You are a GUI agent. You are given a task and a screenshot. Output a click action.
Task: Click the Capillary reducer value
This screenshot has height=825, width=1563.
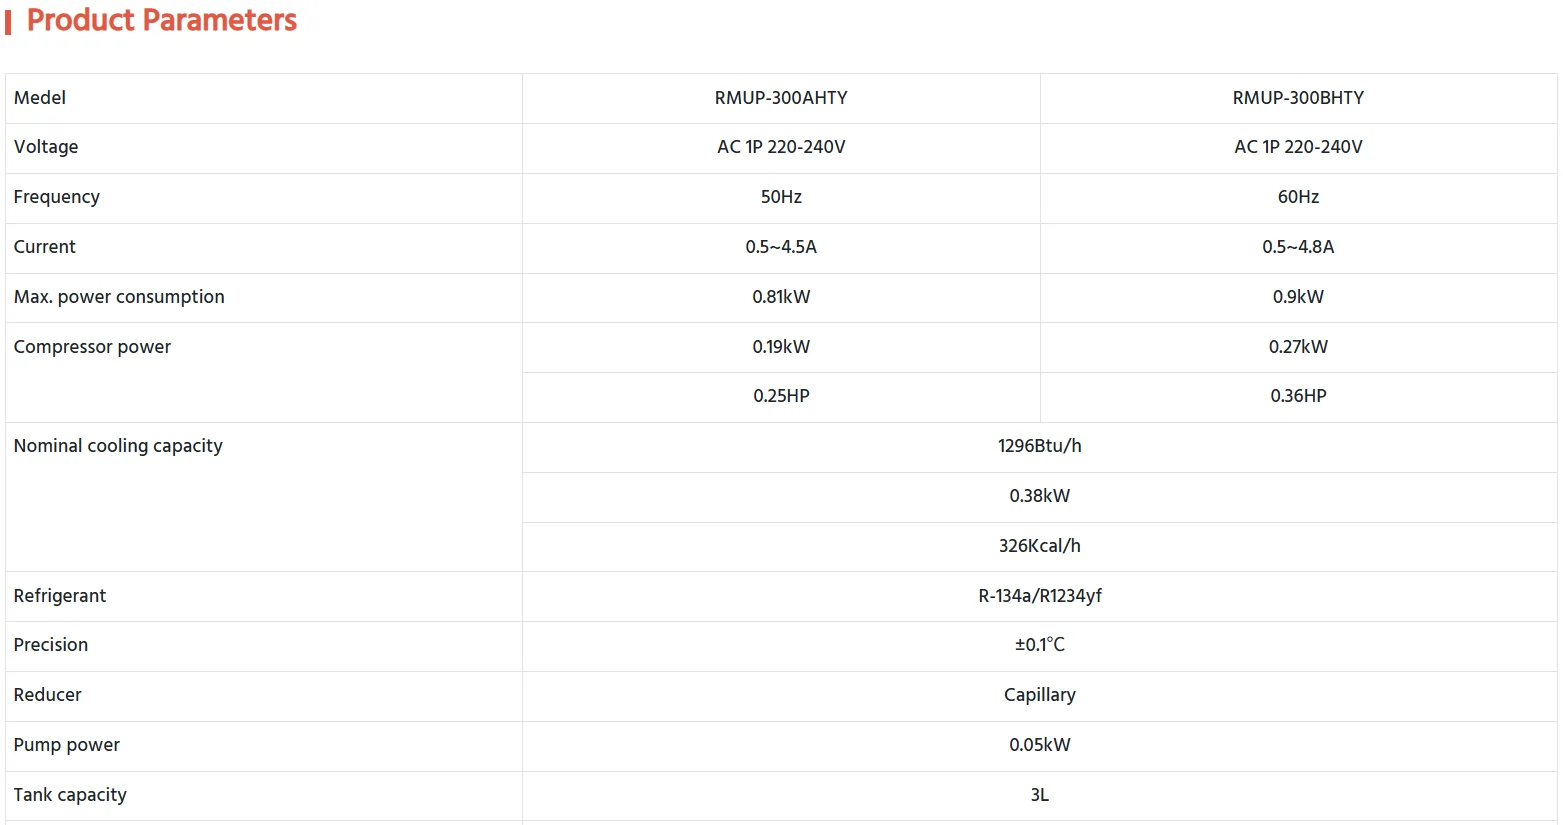coord(1039,695)
